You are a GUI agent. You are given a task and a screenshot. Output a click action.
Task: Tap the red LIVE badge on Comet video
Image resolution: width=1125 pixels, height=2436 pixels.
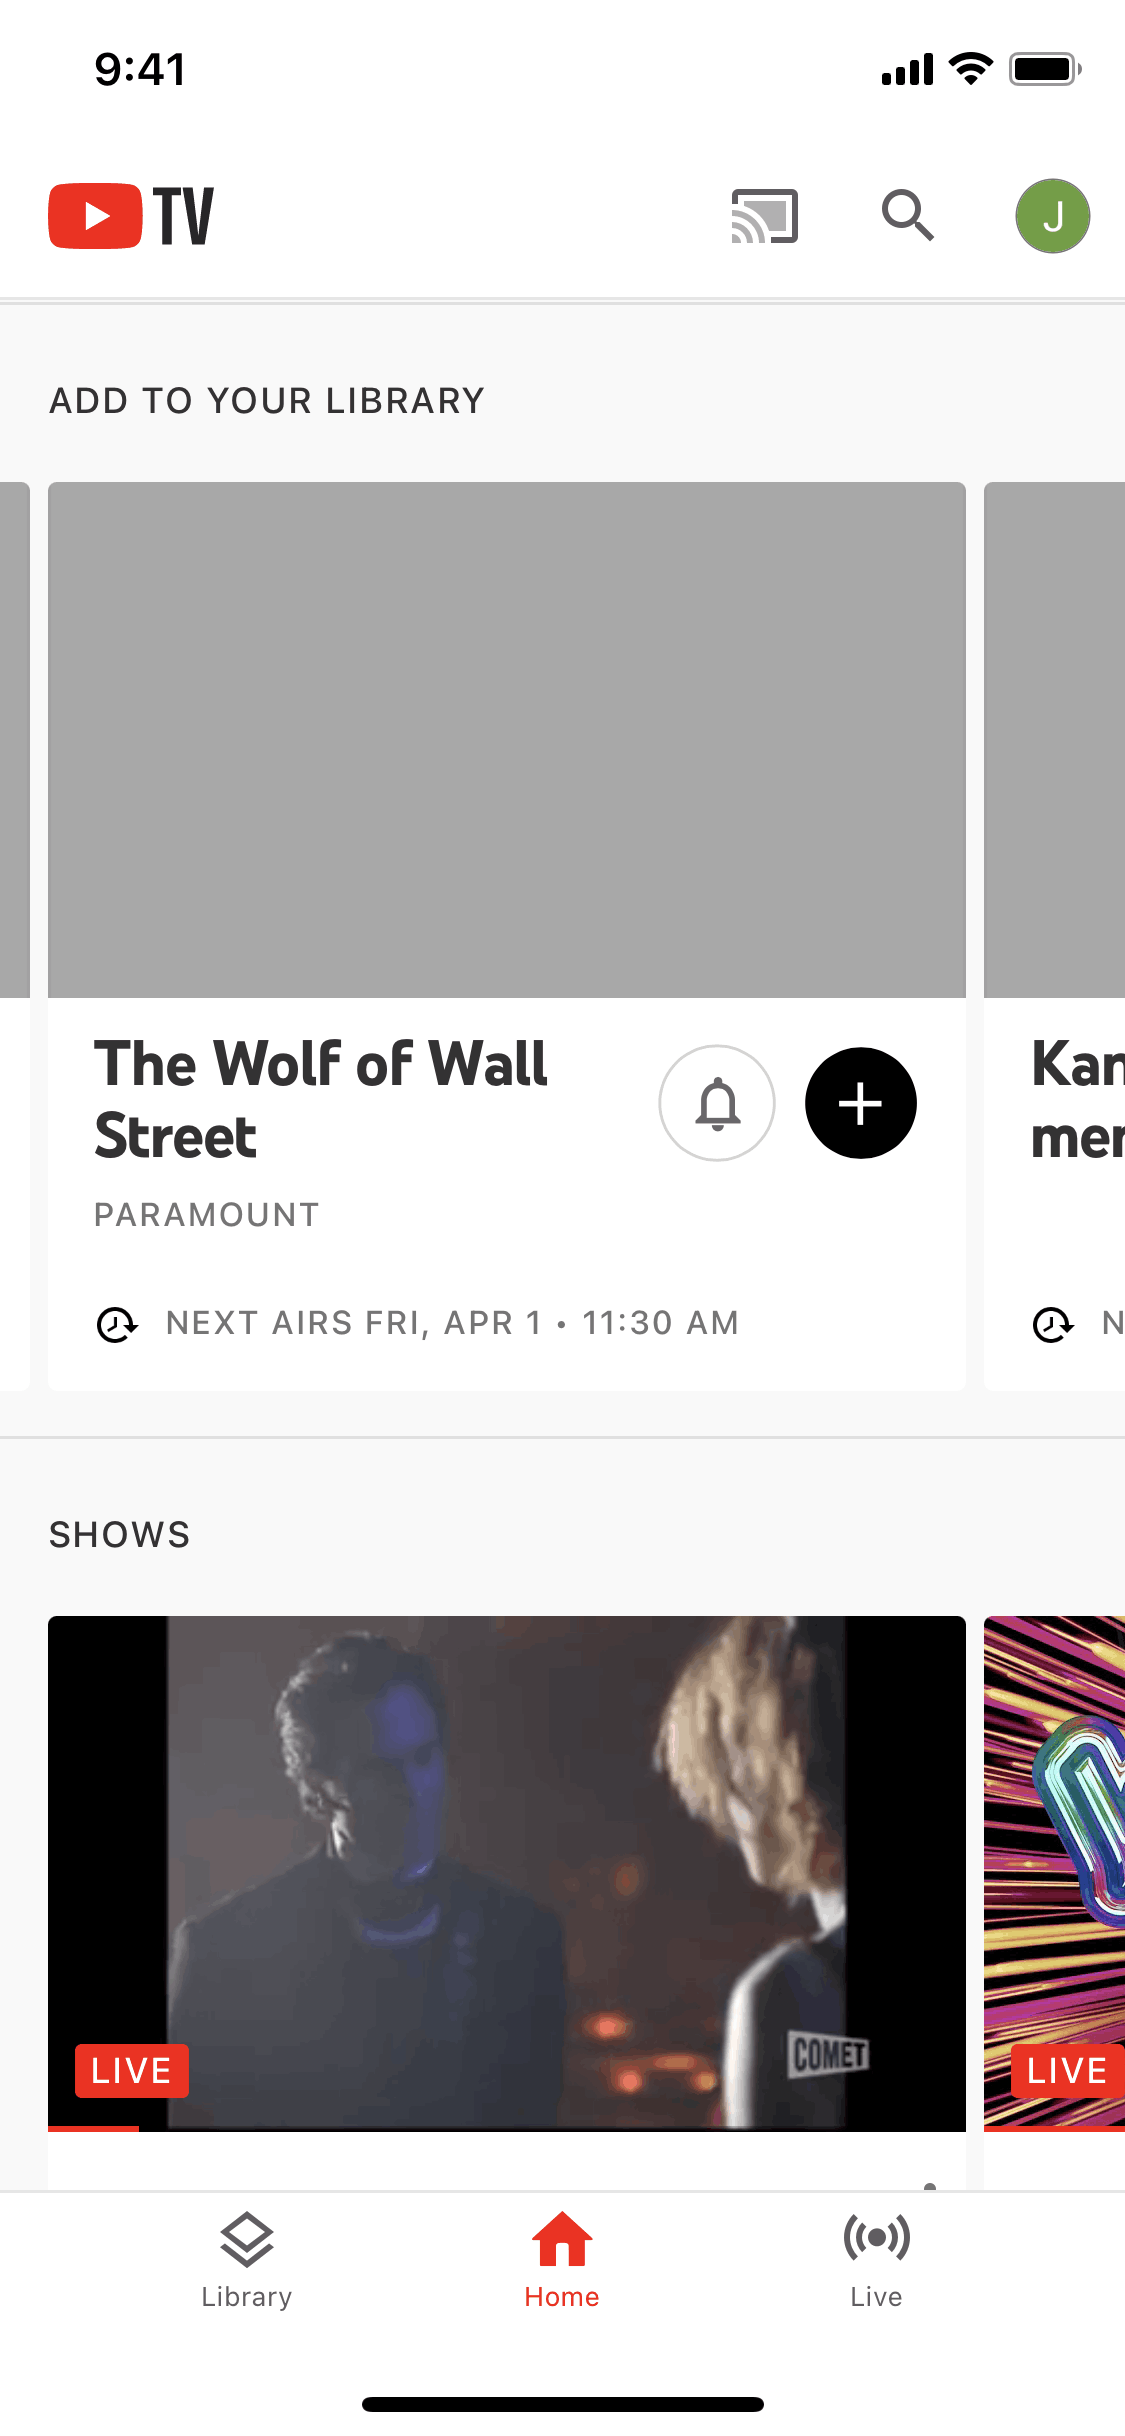(x=131, y=2070)
